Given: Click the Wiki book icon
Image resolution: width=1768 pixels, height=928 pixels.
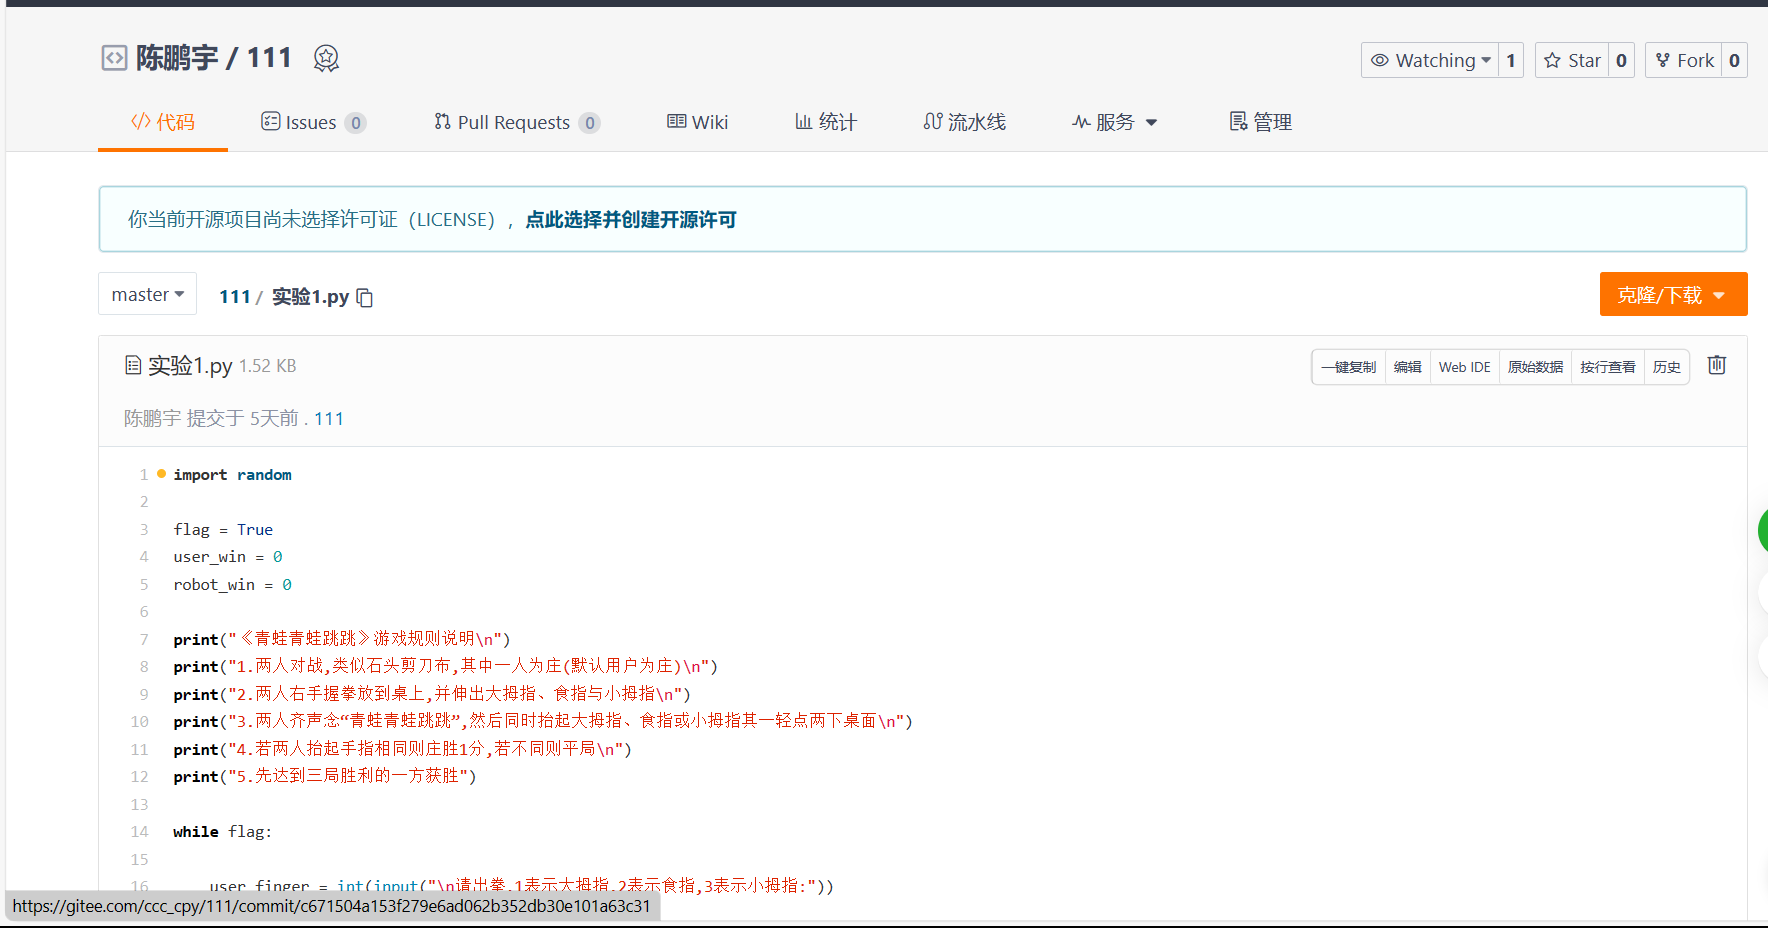Looking at the screenshot, I should pyautogui.click(x=677, y=121).
